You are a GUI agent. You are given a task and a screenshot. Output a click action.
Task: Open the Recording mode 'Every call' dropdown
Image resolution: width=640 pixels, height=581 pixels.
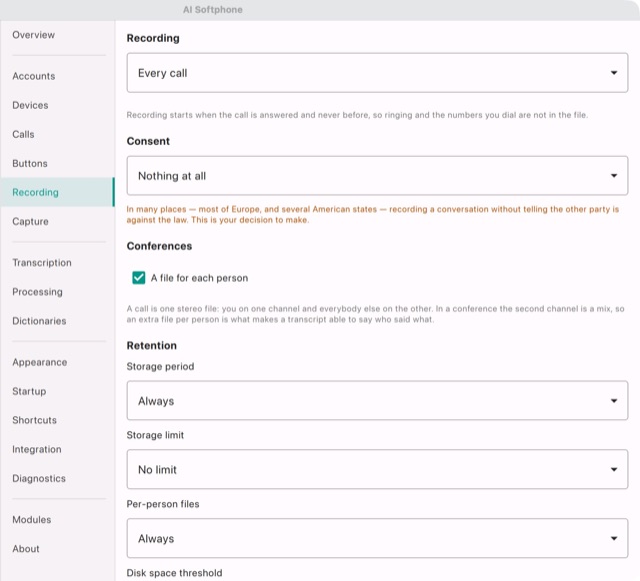point(377,73)
